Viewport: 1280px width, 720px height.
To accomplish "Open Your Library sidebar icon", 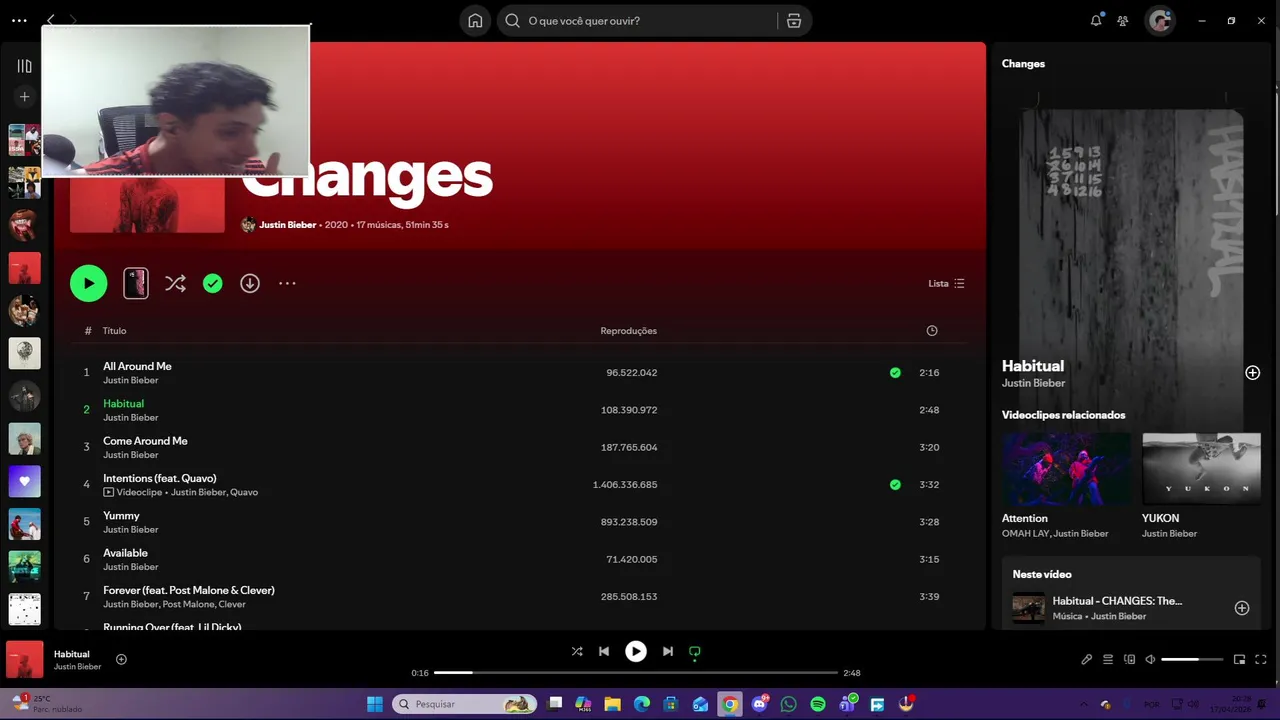I will point(25,66).
